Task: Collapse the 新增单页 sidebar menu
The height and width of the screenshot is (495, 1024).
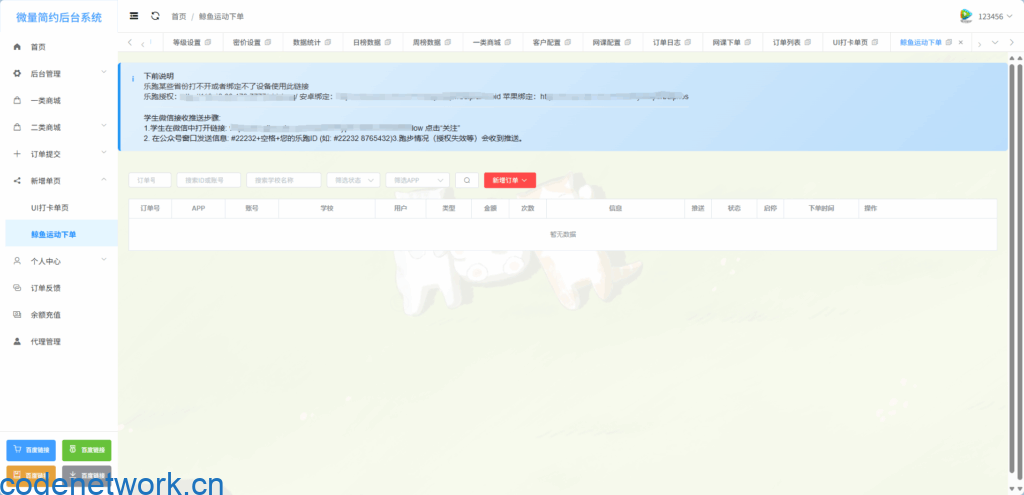Action: point(58,181)
